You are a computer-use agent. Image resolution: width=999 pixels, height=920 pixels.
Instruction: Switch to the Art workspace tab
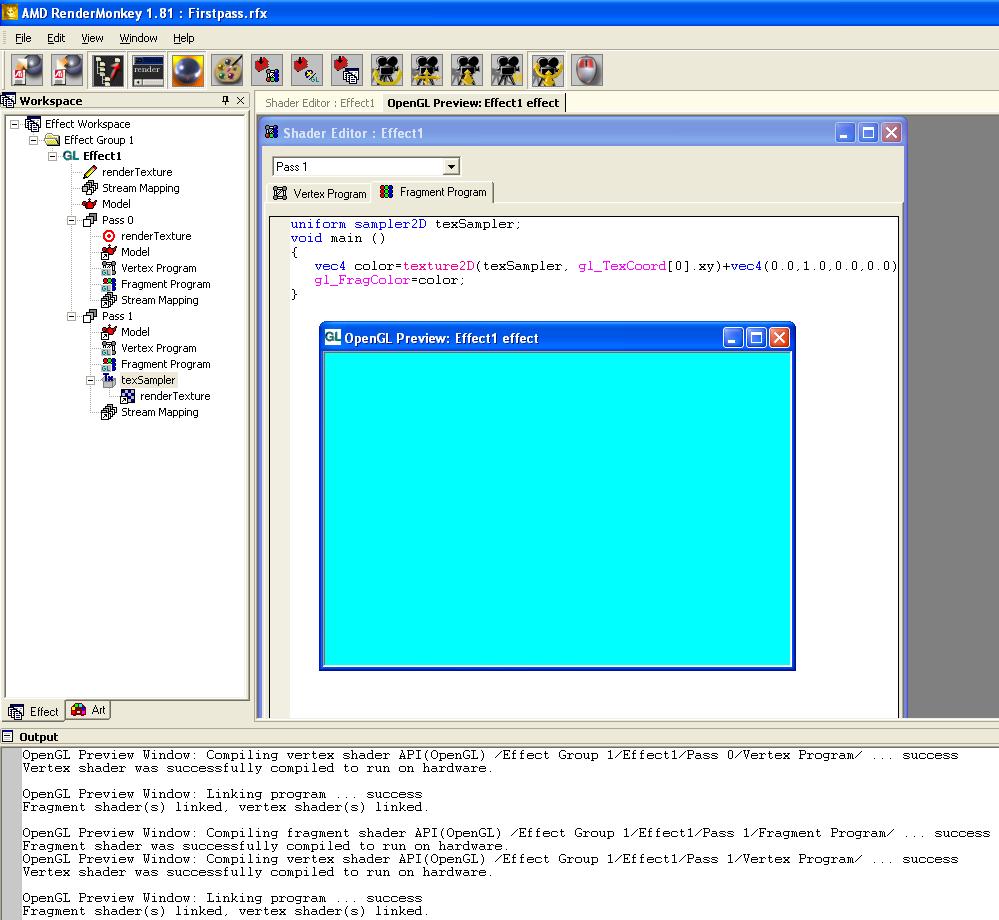(x=89, y=710)
